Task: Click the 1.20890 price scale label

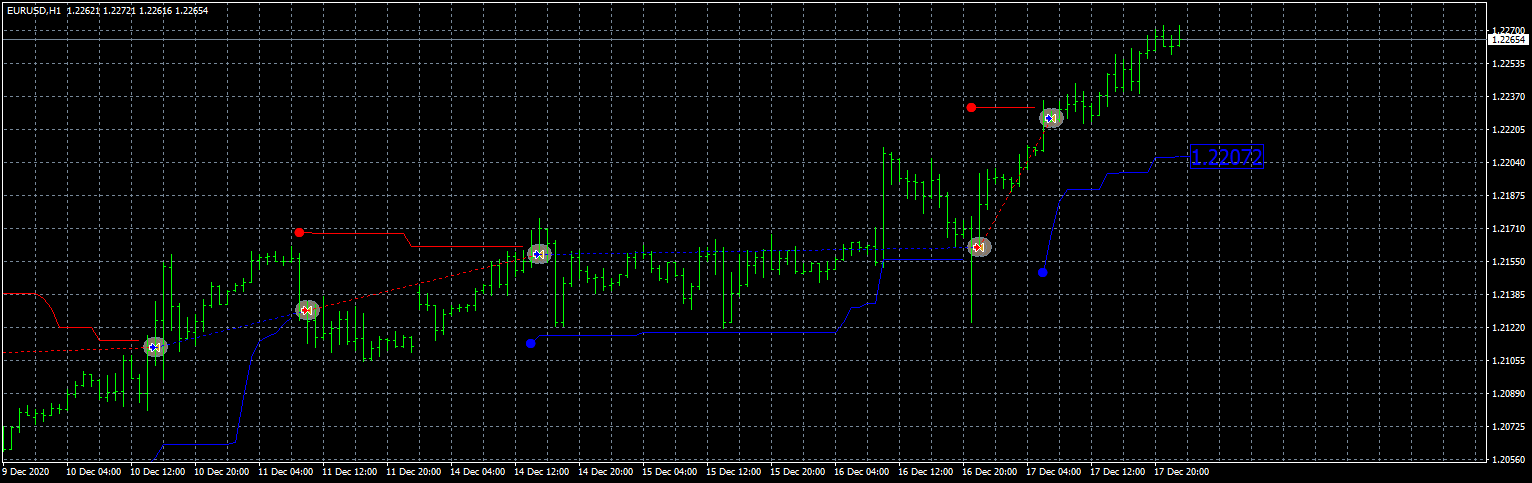Action: click(1507, 393)
